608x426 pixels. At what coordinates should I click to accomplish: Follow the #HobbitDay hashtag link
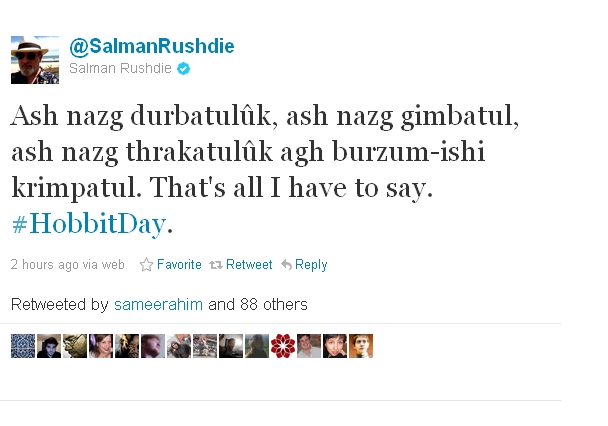[89, 224]
